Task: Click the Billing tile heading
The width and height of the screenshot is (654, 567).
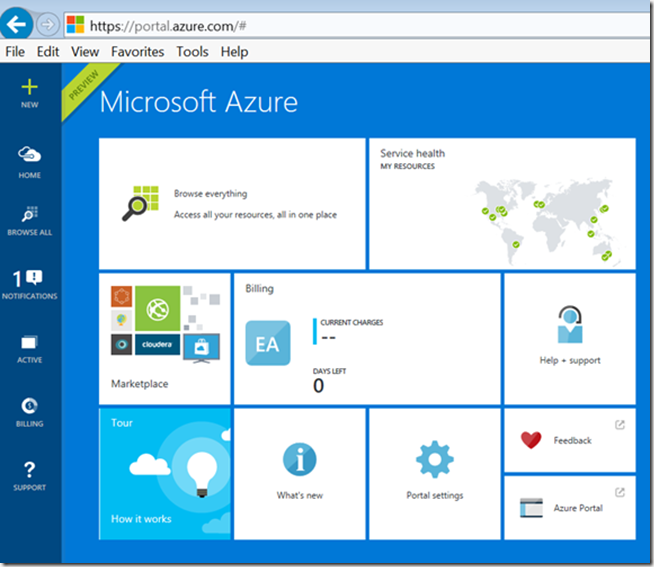Action: point(259,288)
